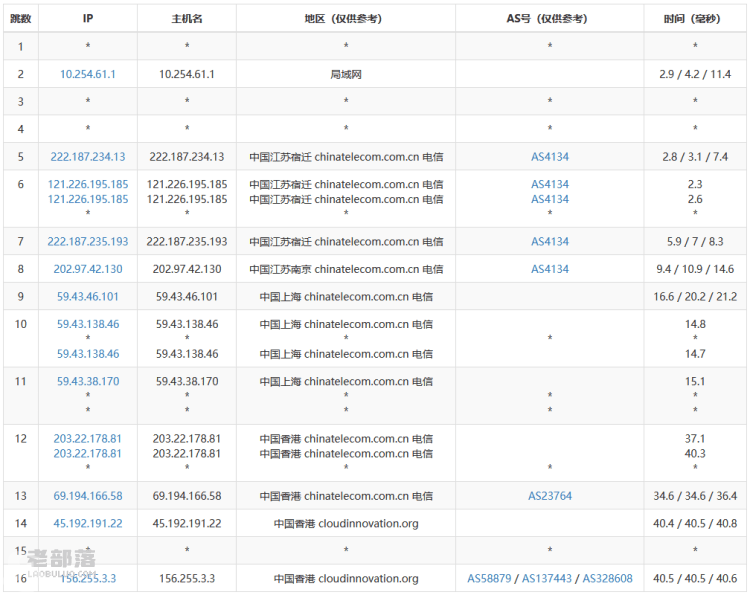Click the "IP" column header
Viewport: 750px width, 595px height.
87,19
